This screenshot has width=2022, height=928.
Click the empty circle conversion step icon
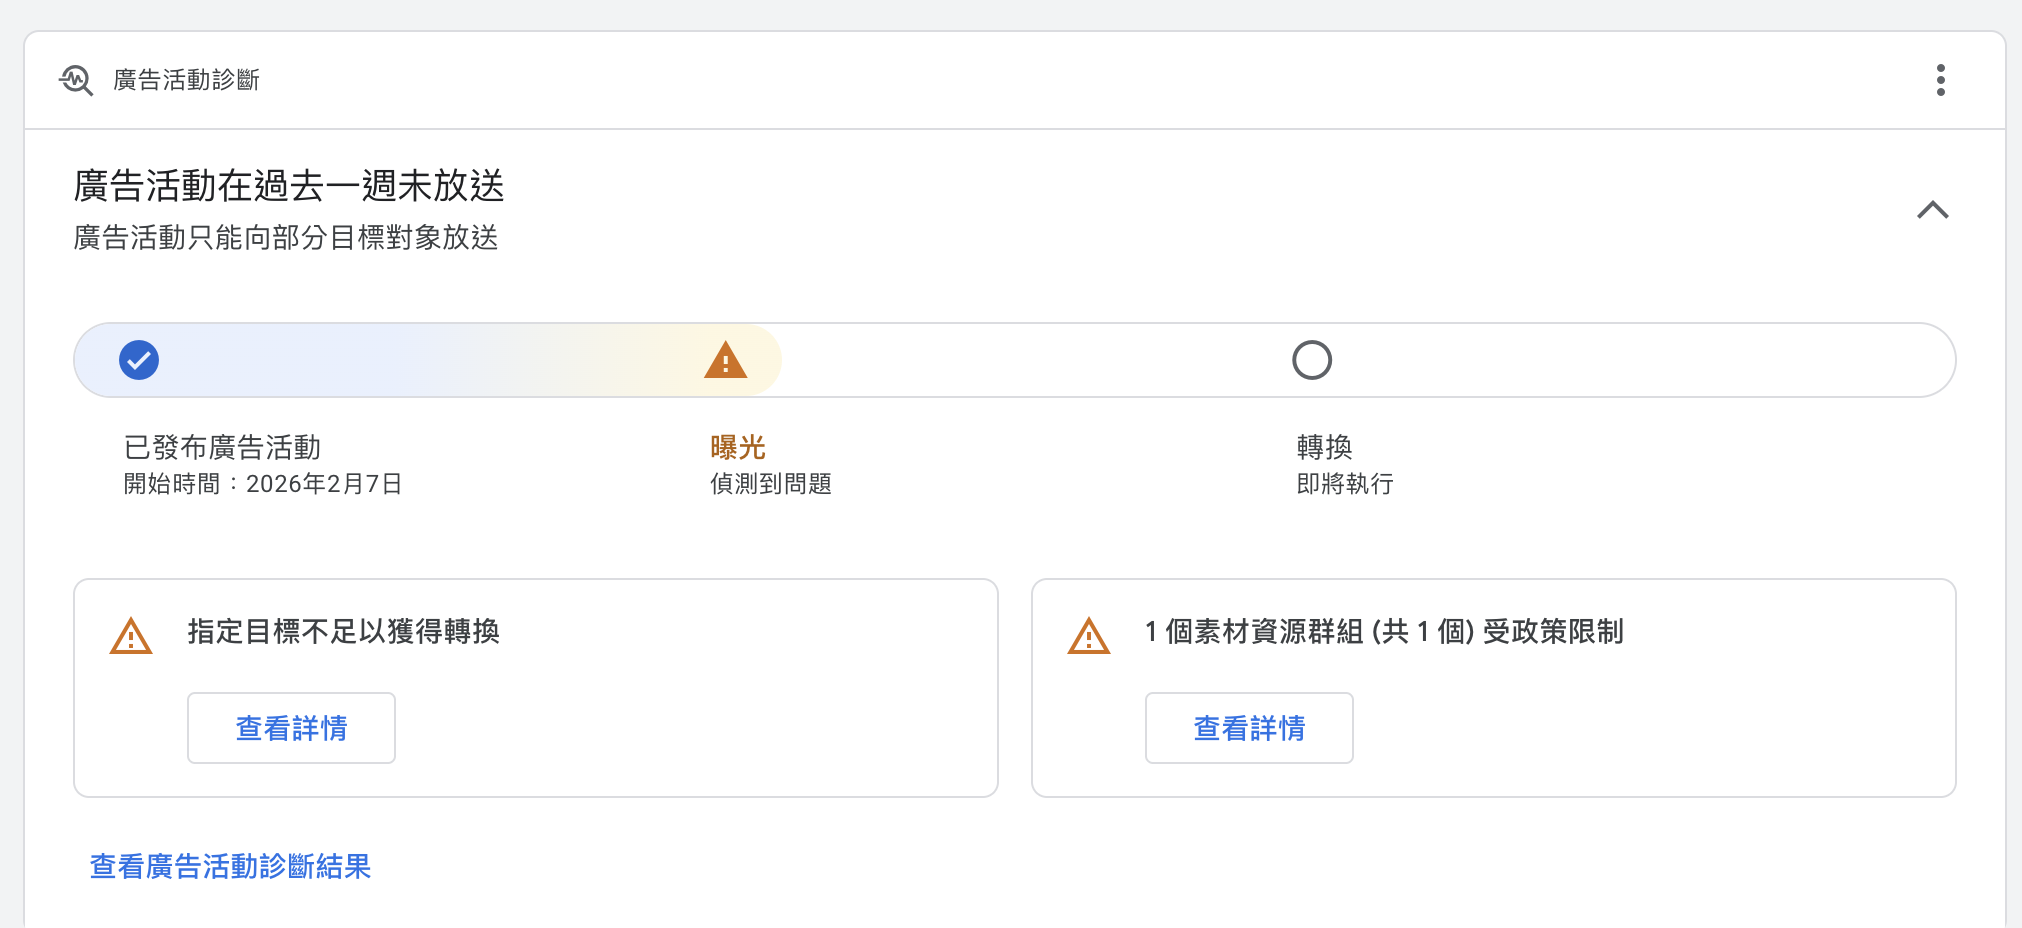tap(1311, 360)
